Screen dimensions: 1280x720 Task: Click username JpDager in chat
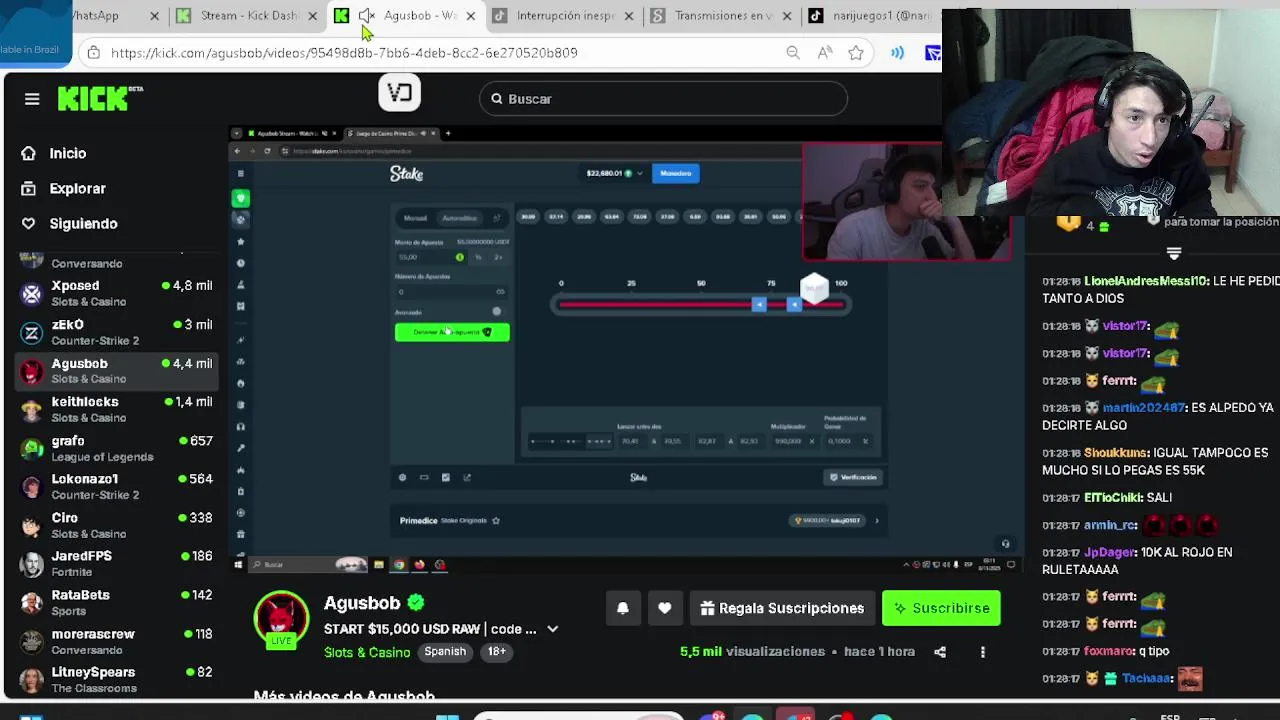(x=1110, y=552)
